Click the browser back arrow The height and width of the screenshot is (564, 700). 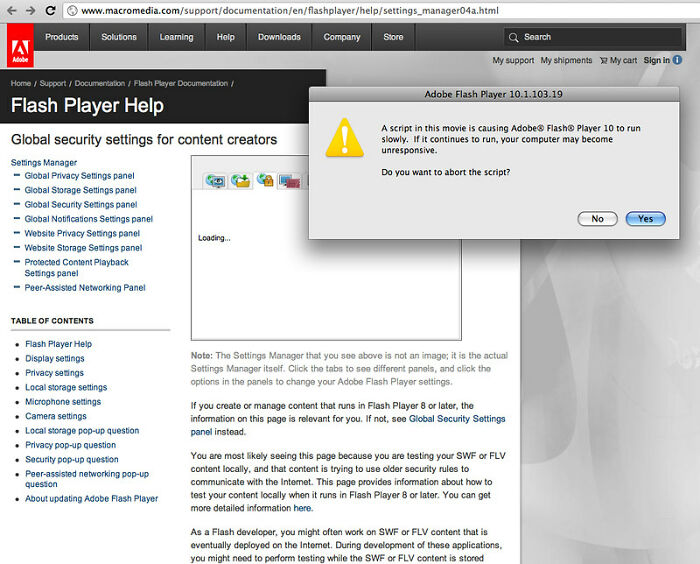9,10
